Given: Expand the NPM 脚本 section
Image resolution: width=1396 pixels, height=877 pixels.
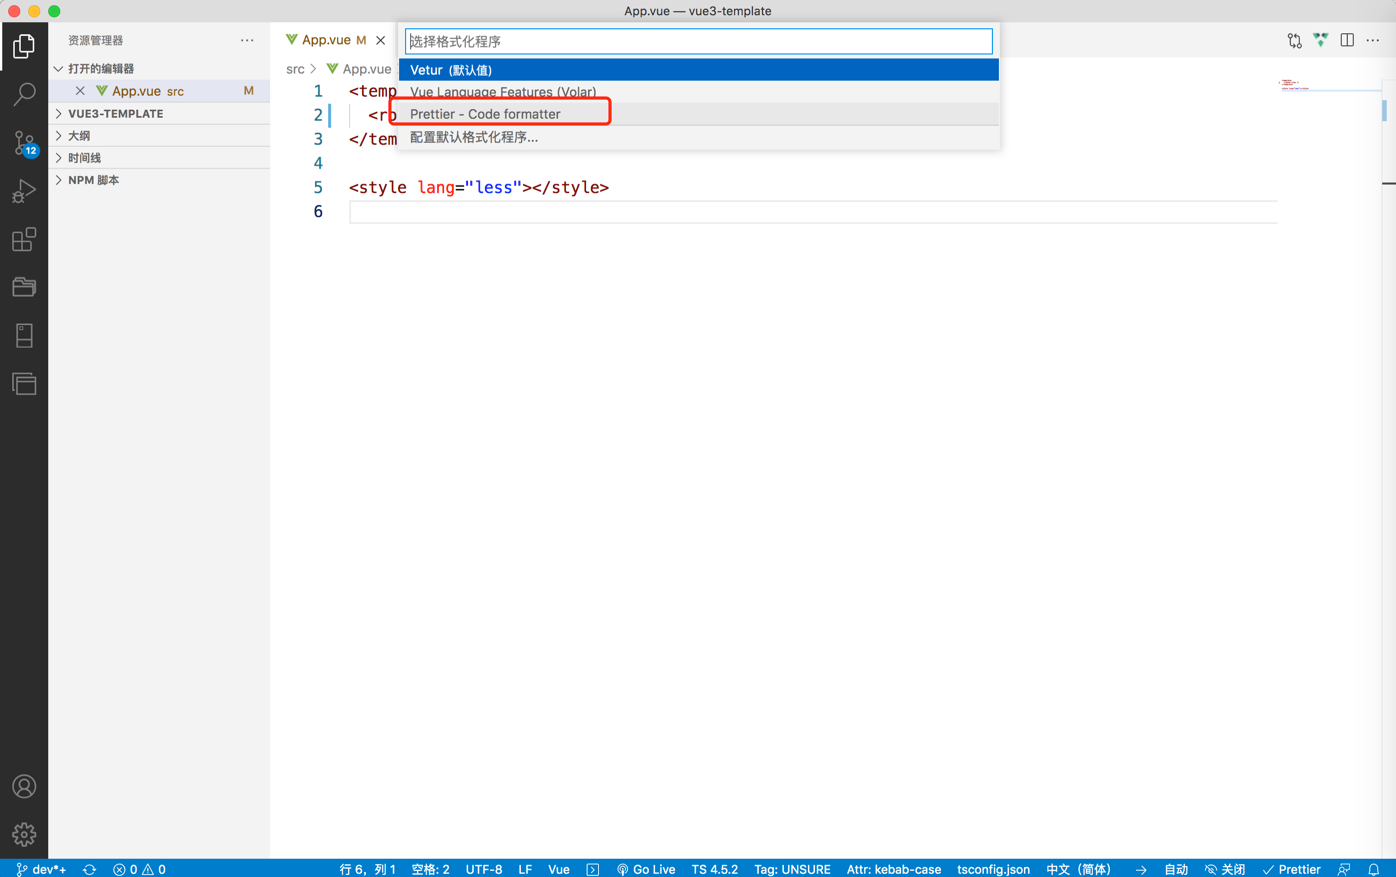Looking at the screenshot, I should (159, 180).
